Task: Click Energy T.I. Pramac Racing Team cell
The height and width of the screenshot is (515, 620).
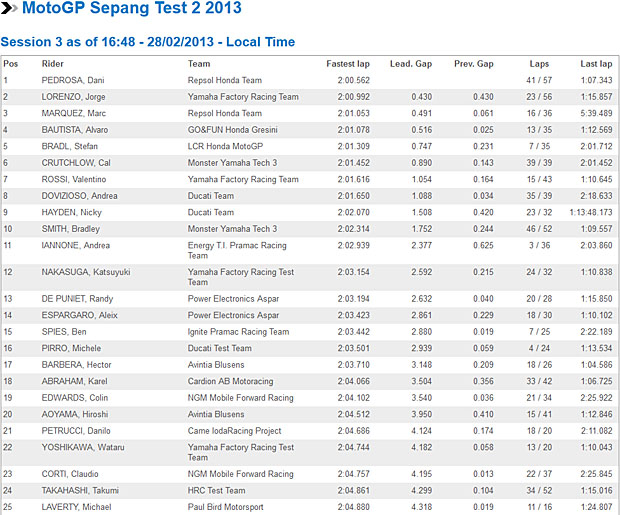Action: point(237,250)
